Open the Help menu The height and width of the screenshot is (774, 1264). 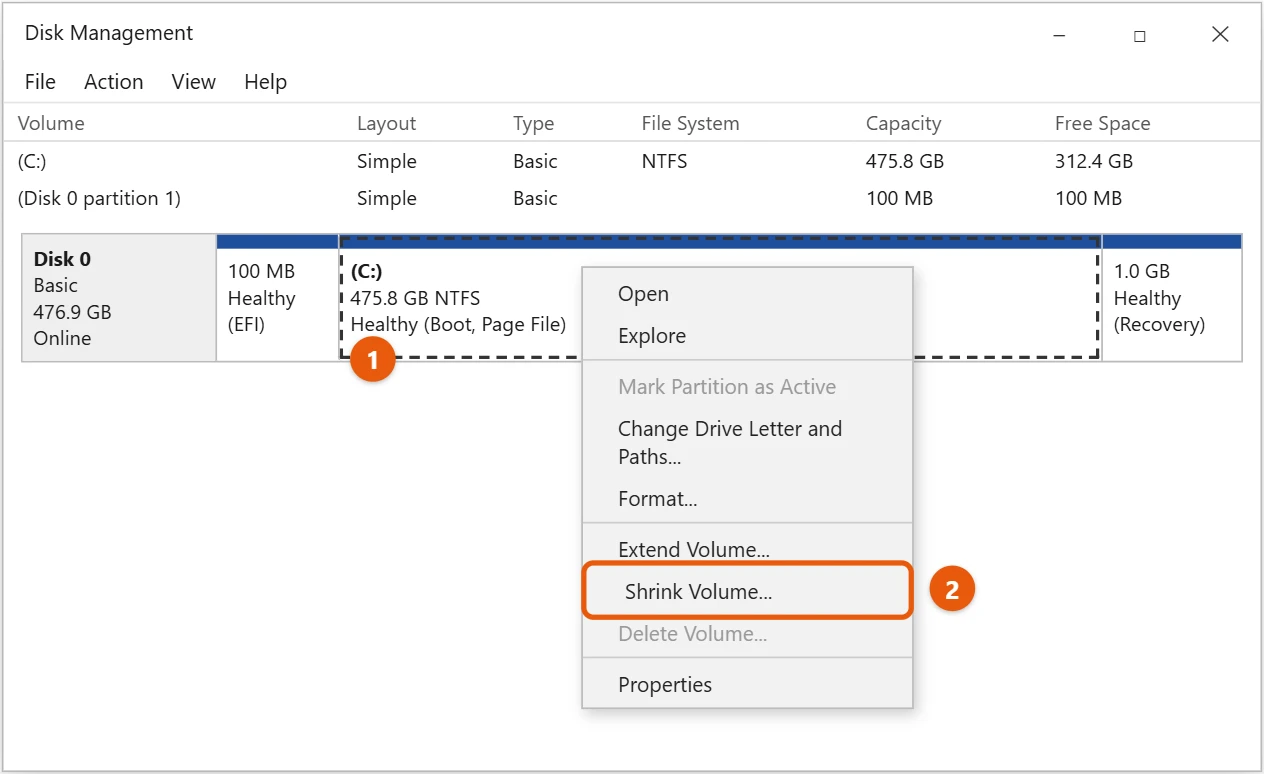click(x=265, y=82)
